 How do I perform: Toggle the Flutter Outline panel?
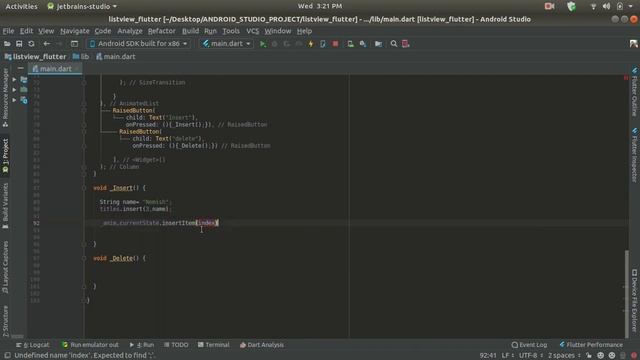[634, 92]
